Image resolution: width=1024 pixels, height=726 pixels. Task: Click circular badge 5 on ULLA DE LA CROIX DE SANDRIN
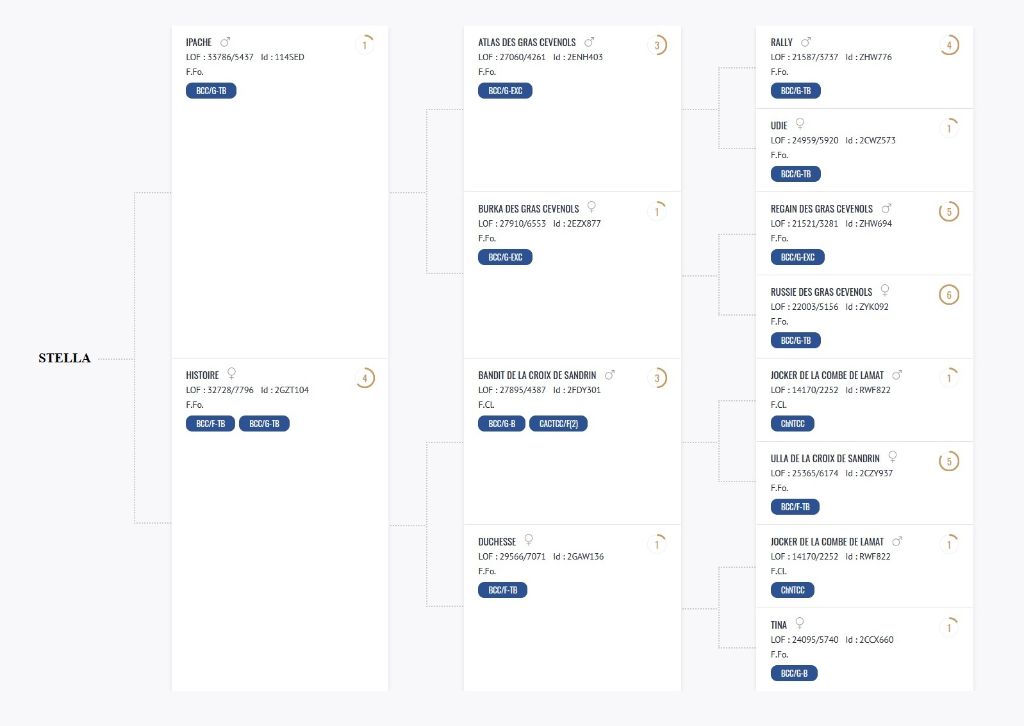coord(949,462)
